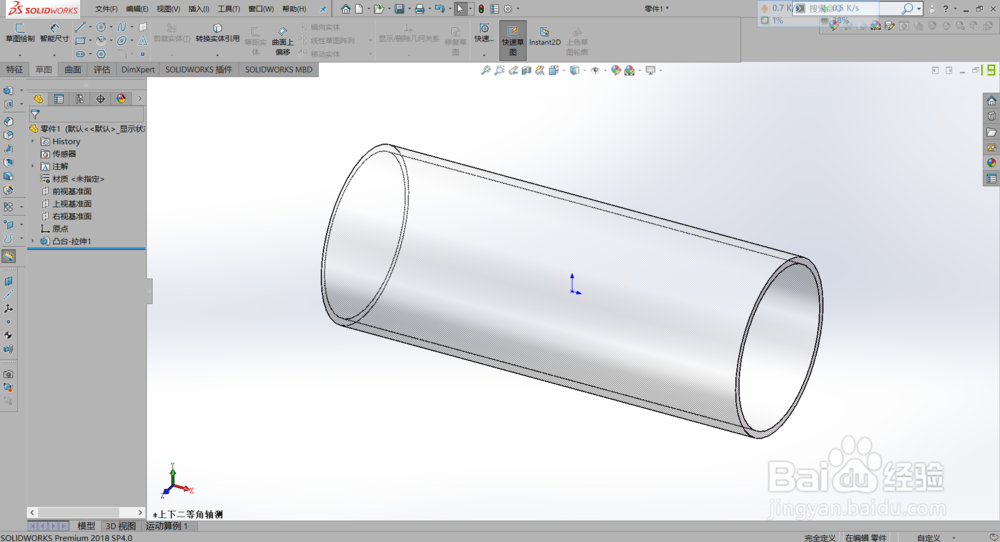Open the 工具(T) menu
The width and height of the screenshot is (1000, 542).
coord(229,9)
